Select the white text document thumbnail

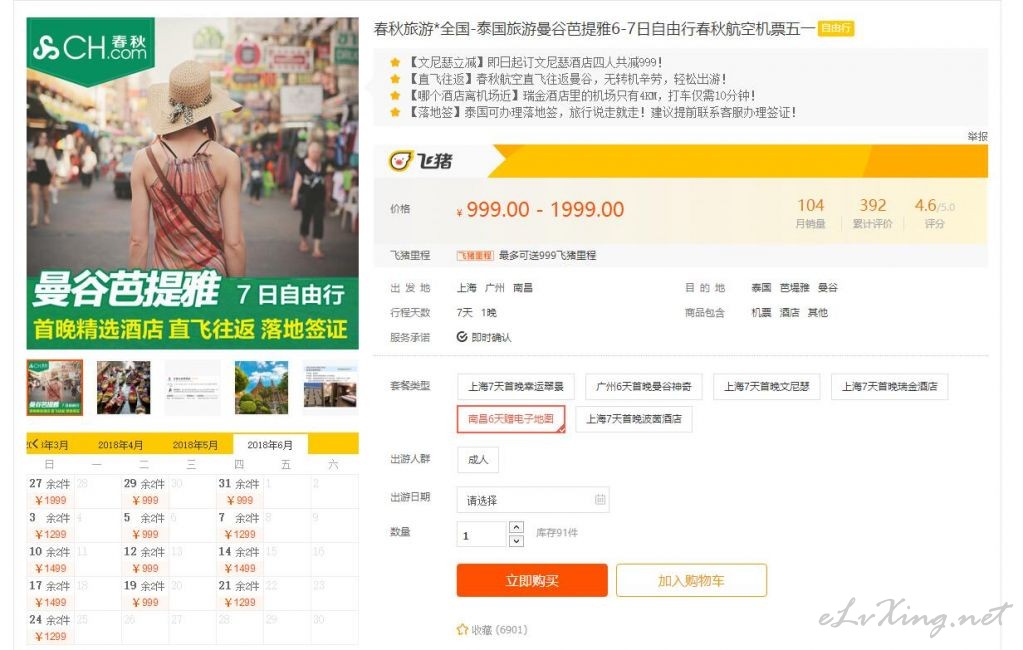[x=192, y=387]
